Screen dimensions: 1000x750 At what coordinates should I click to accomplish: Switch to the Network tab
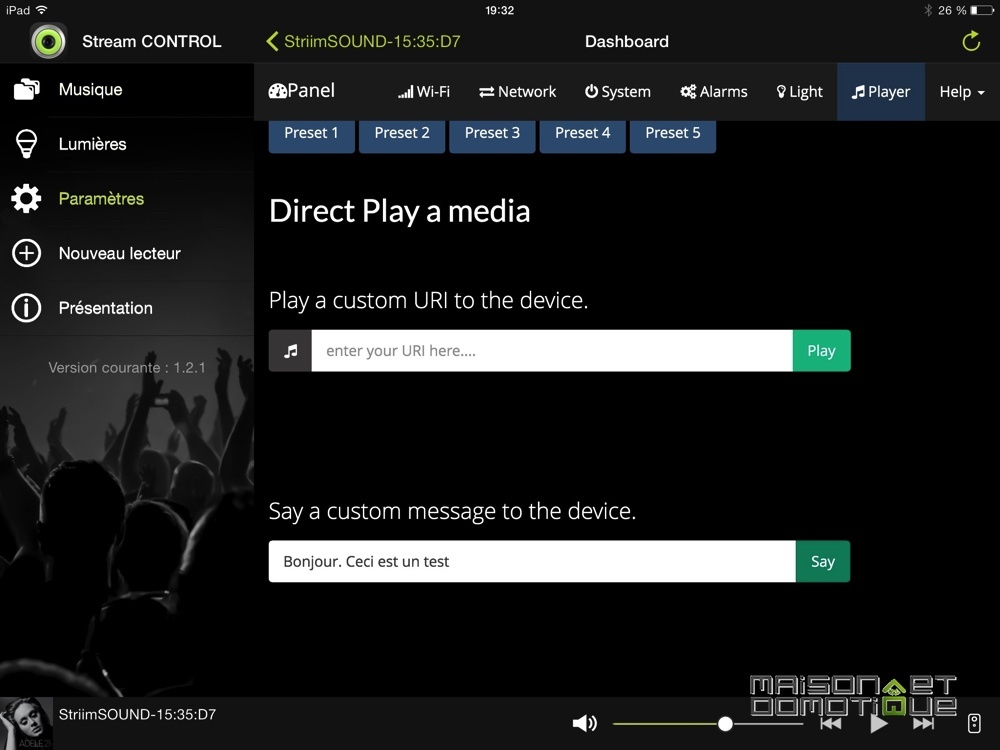[x=517, y=92]
